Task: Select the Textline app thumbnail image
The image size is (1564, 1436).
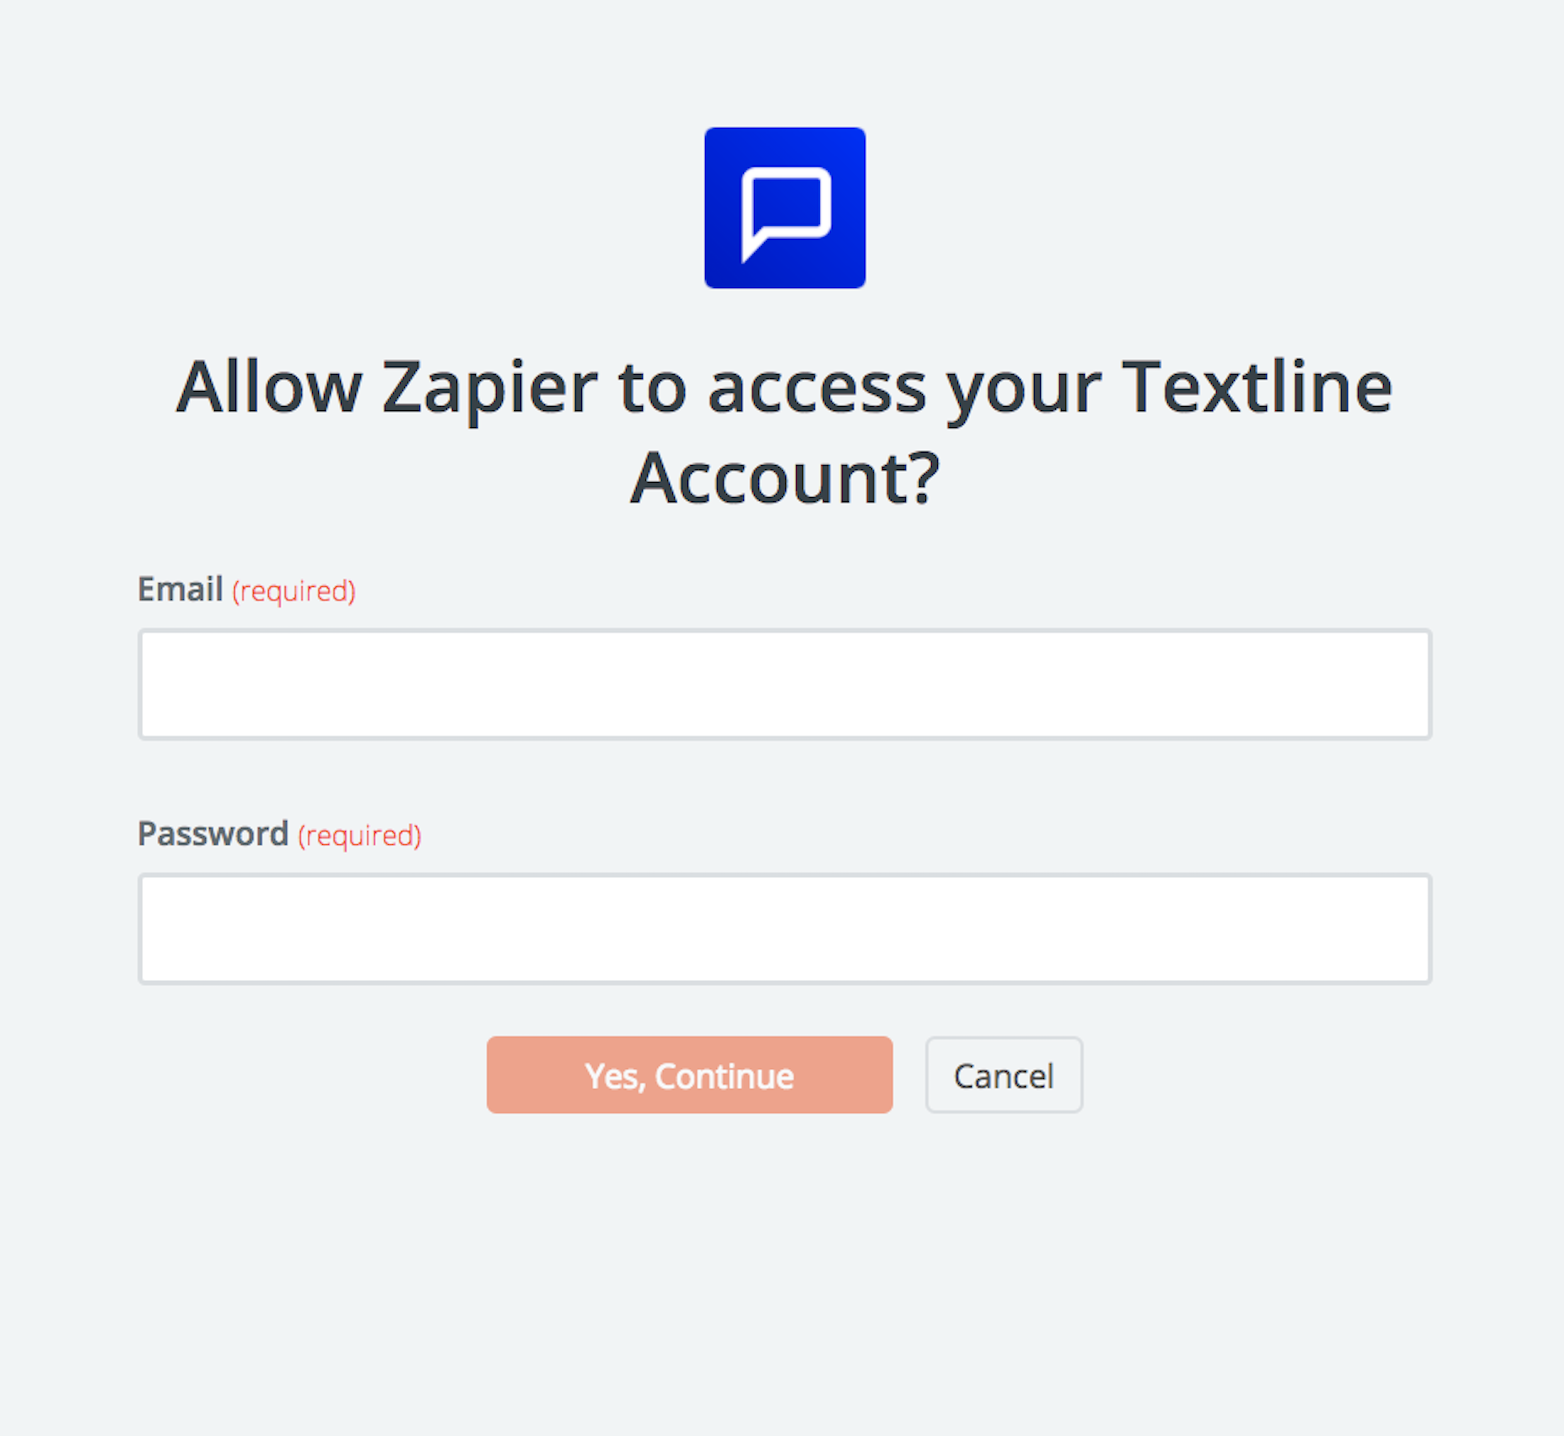Action: [x=785, y=208]
